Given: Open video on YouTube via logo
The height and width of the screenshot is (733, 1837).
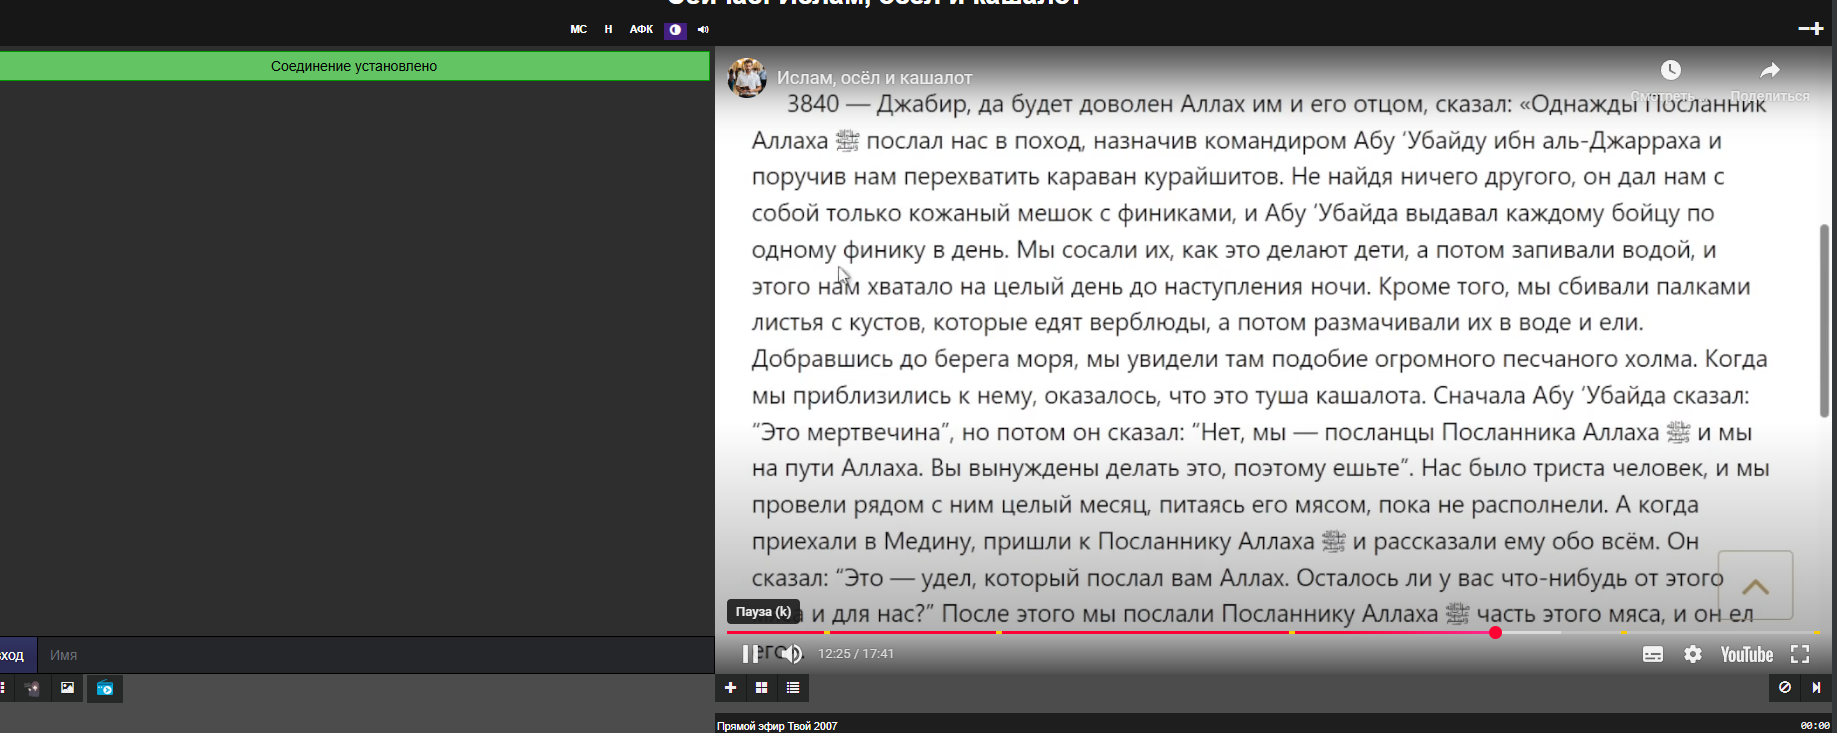Looking at the screenshot, I should 1747,654.
